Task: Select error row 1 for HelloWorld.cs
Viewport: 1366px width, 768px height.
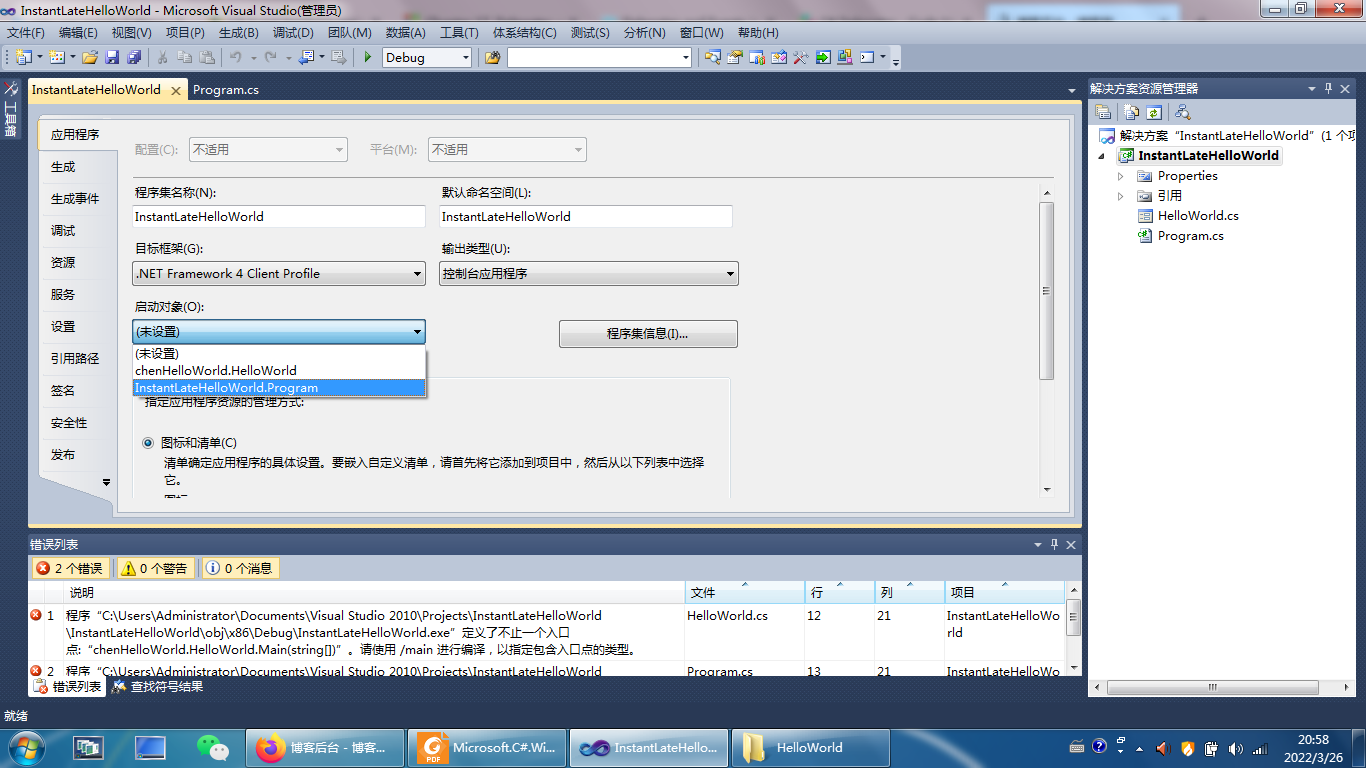Action: [548, 632]
